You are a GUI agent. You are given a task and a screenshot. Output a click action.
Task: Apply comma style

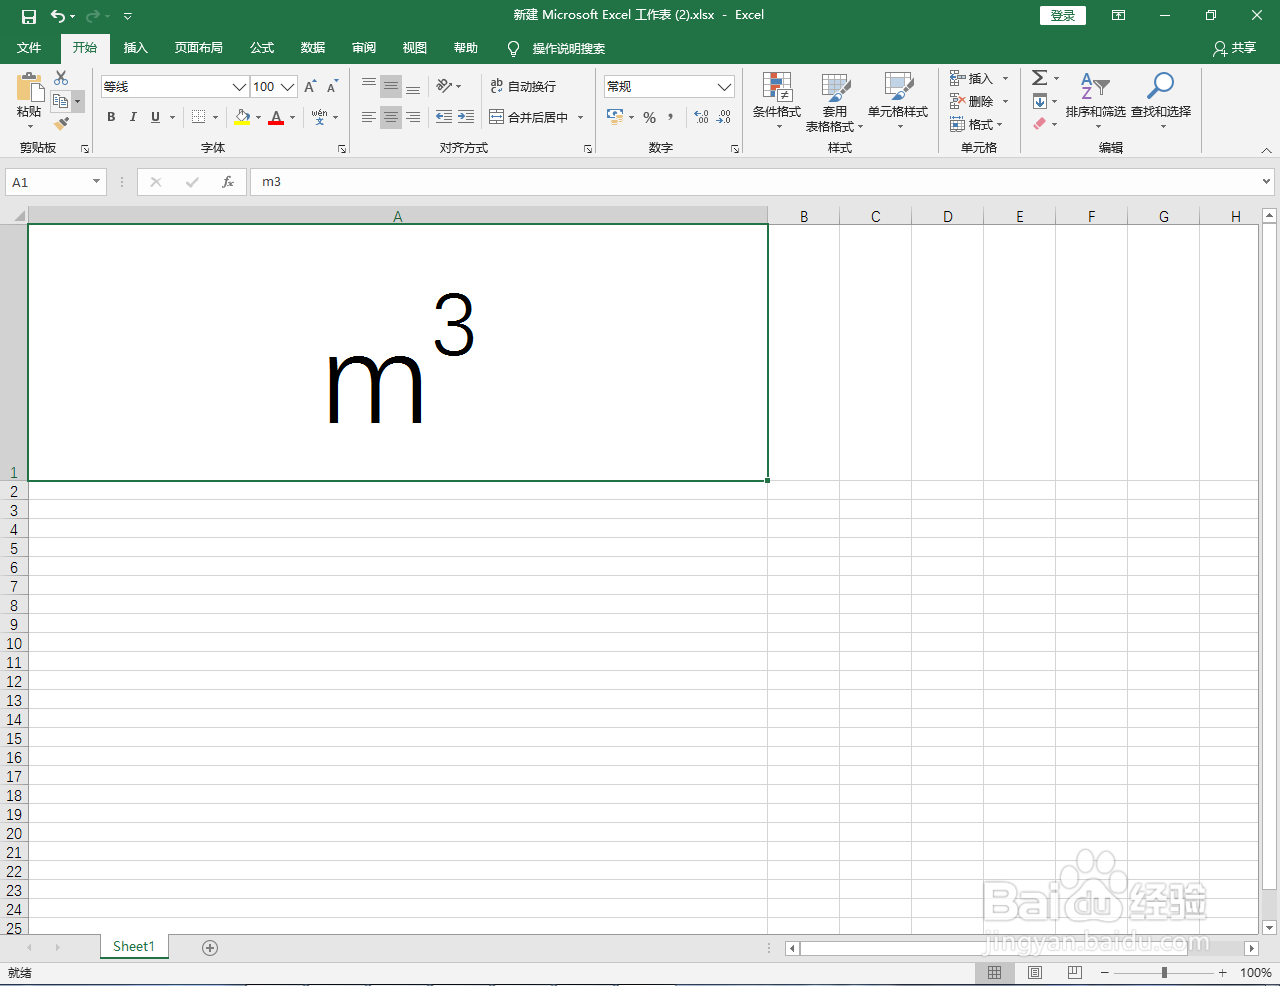tap(670, 117)
